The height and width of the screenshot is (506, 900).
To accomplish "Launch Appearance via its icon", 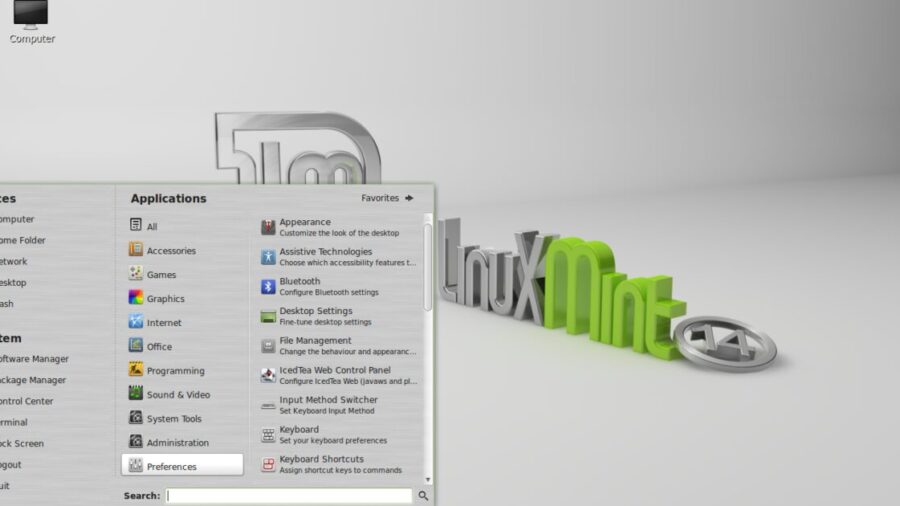I will tap(268, 227).
